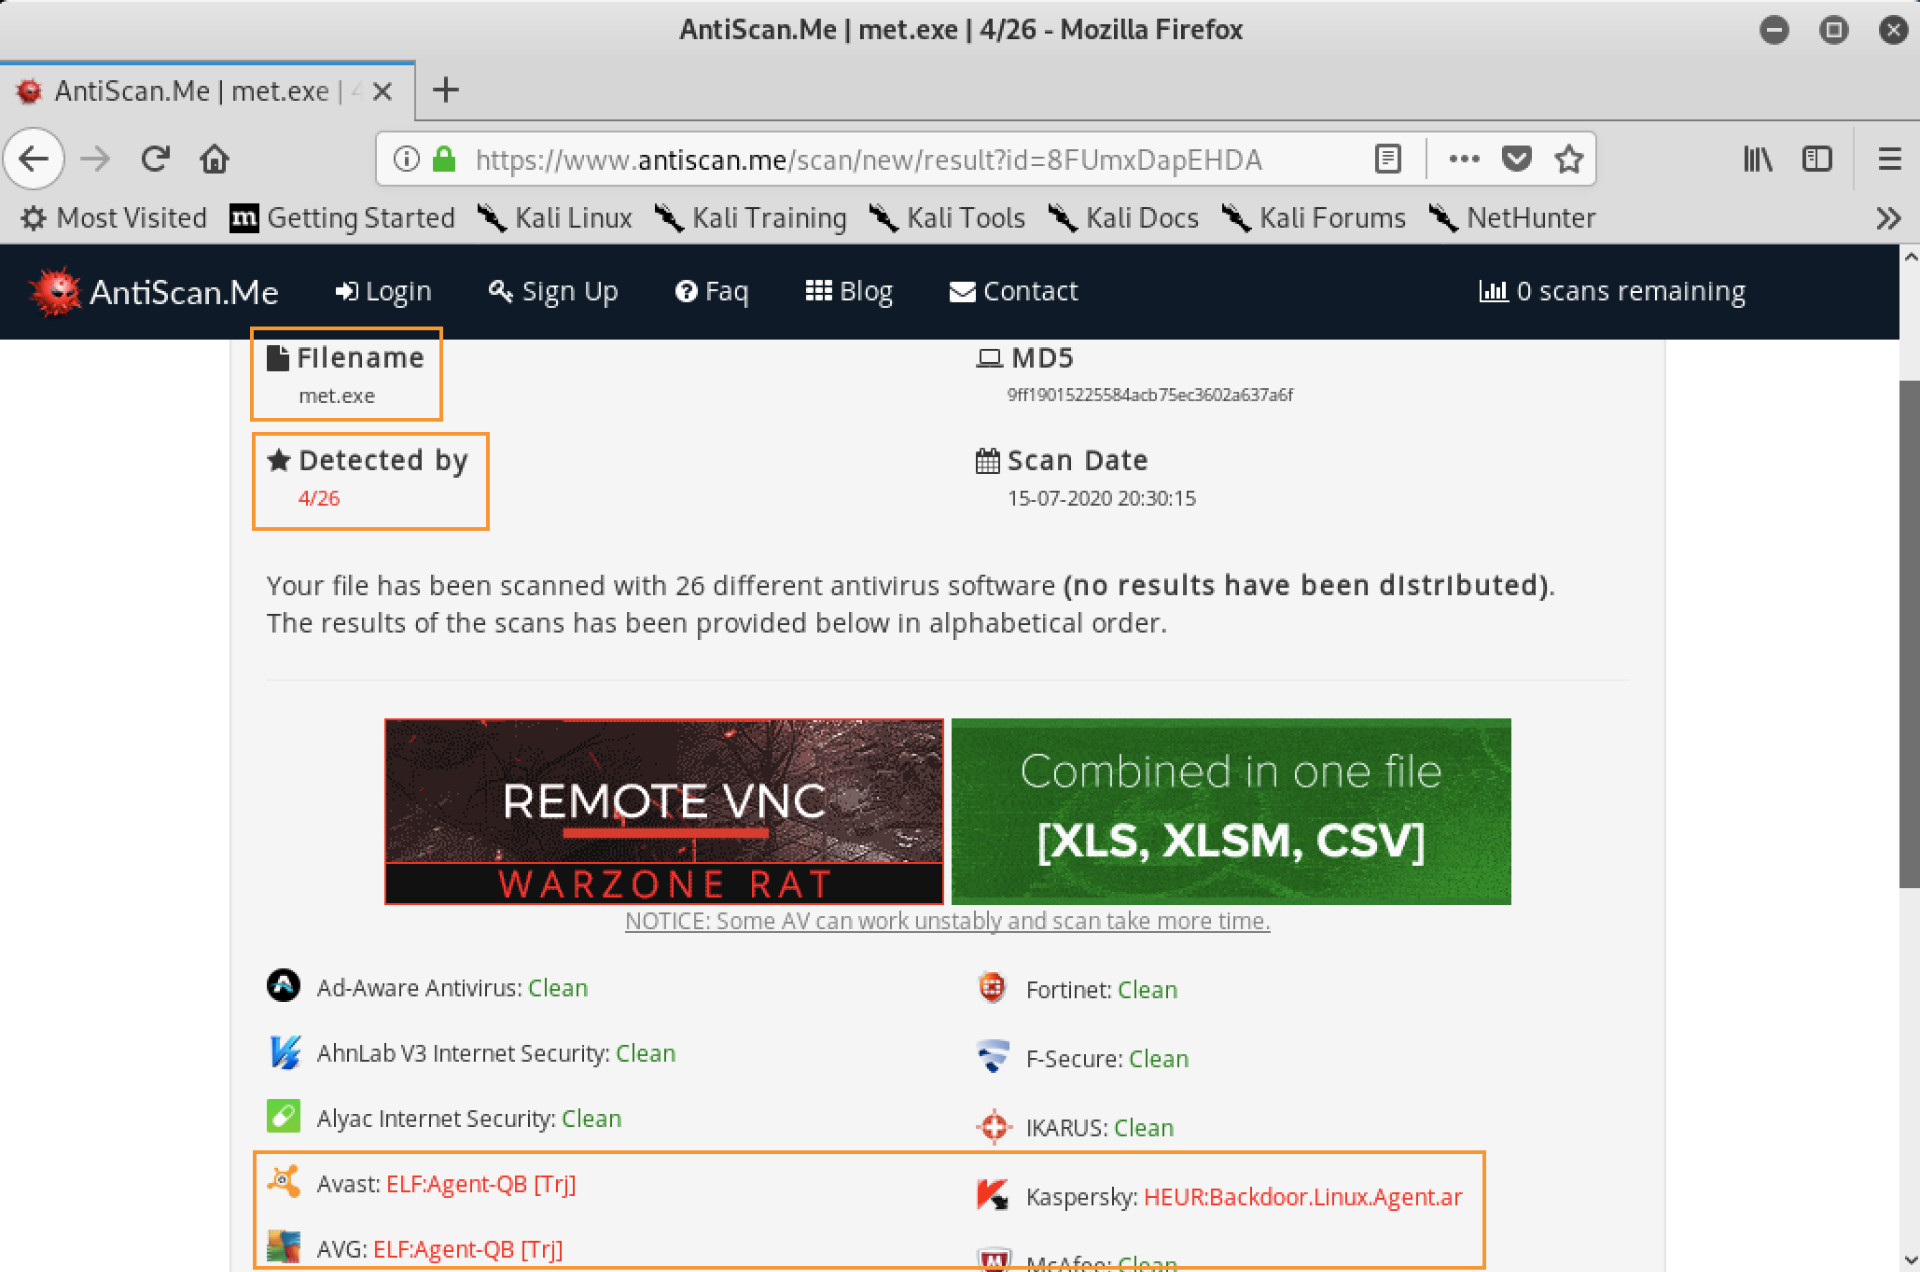Open the Getting Started bookmark

tap(342, 218)
